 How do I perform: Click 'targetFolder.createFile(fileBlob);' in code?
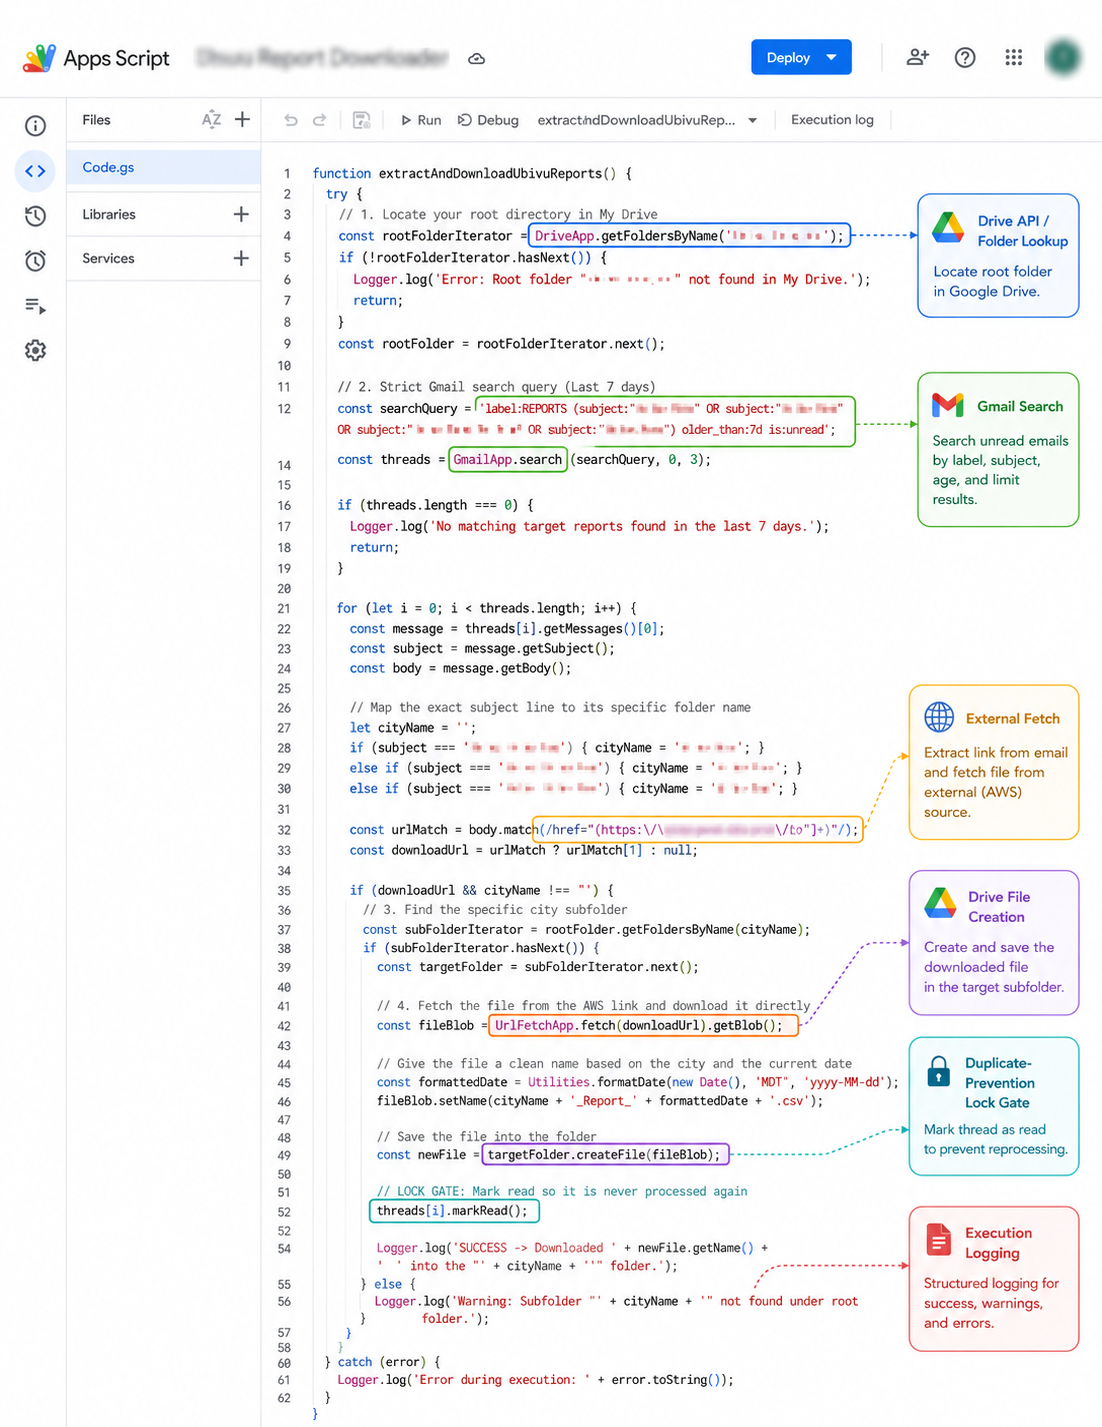(x=605, y=1154)
